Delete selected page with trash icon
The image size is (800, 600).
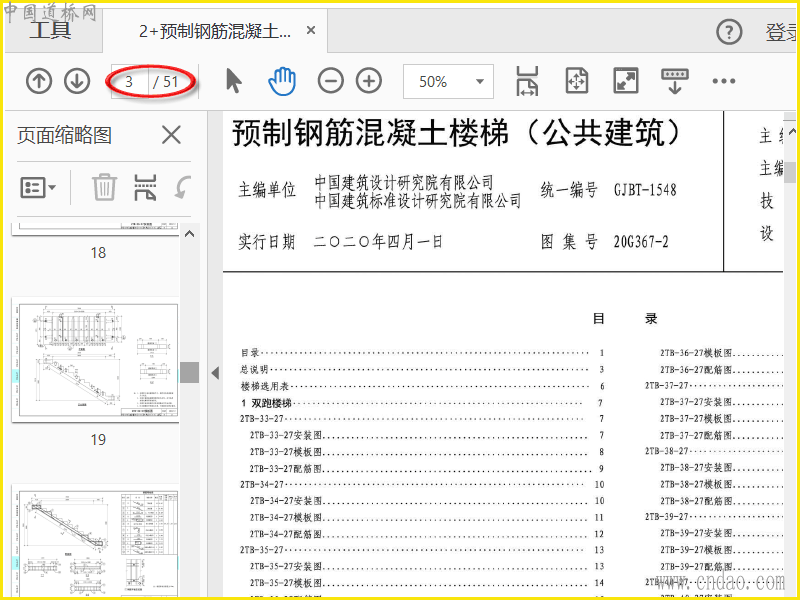[104, 187]
